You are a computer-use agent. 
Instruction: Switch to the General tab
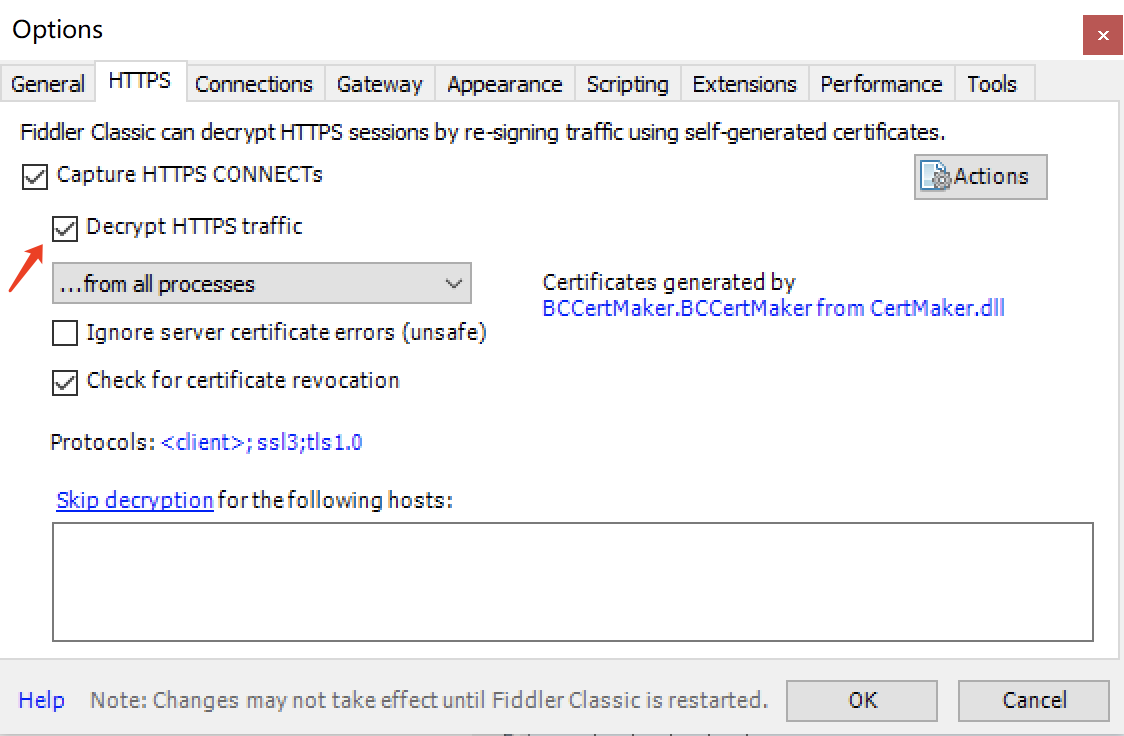tap(47, 84)
